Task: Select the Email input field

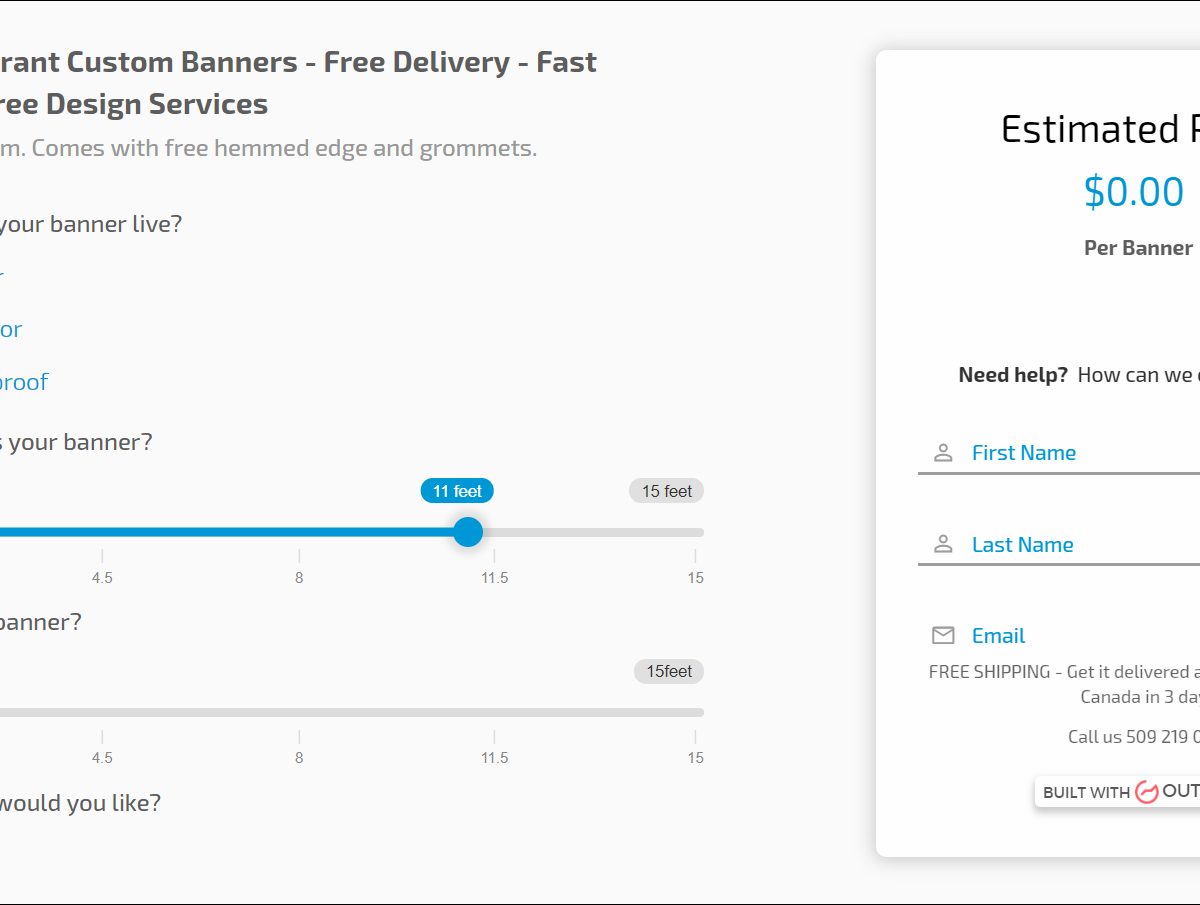Action: (x=1080, y=636)
